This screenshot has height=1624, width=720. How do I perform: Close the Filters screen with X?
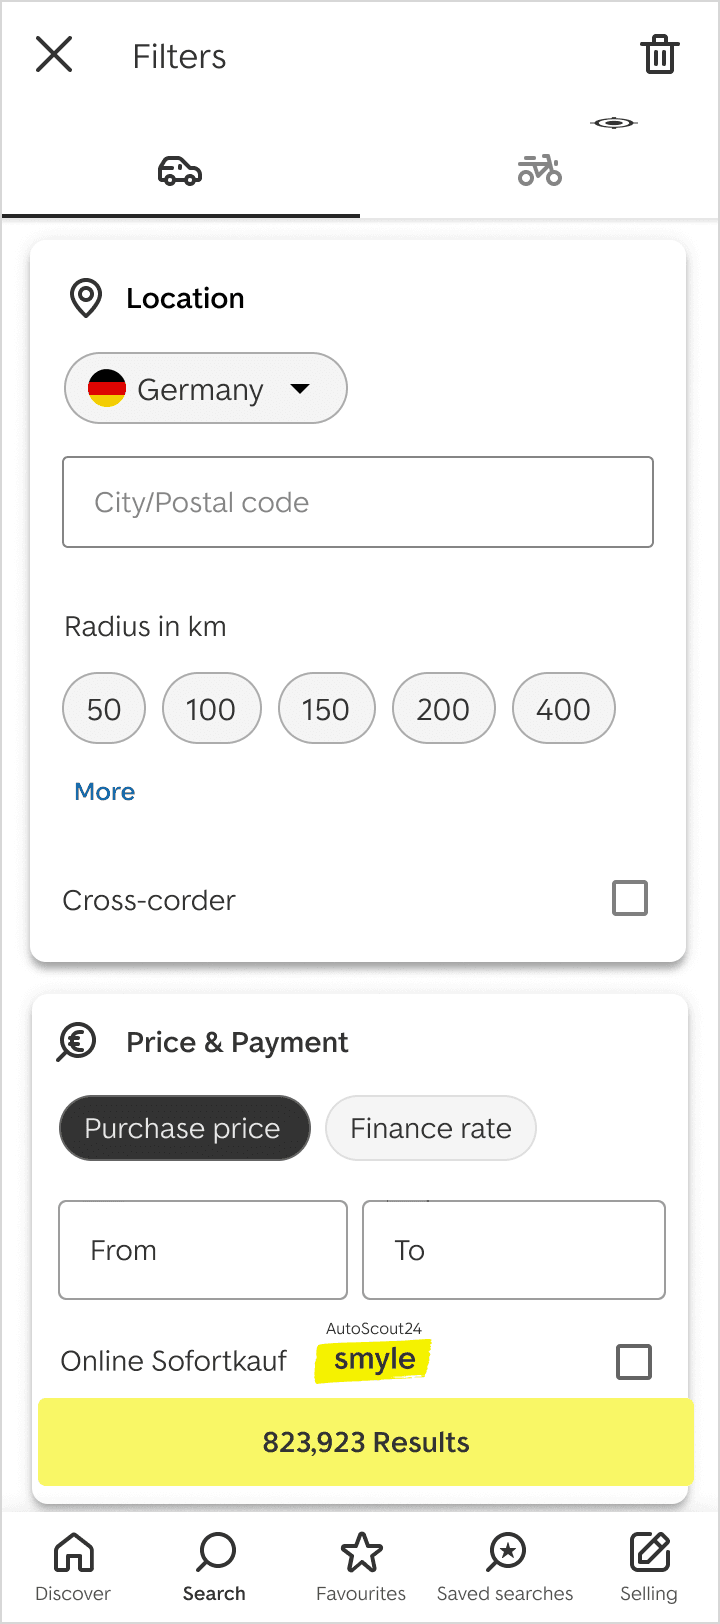click(54, 55)
